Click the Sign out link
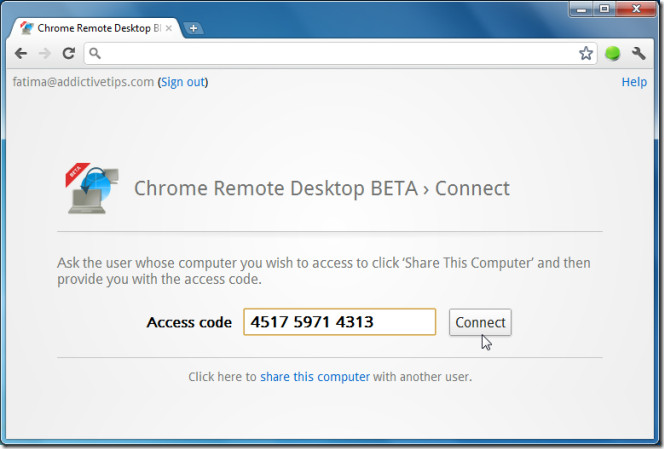Screen dimensions: 664x449 pyautogui.click(x=182, y=82)
